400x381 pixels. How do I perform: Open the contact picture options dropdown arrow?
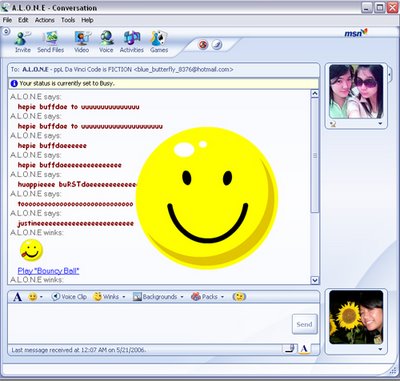click(380, 124)
